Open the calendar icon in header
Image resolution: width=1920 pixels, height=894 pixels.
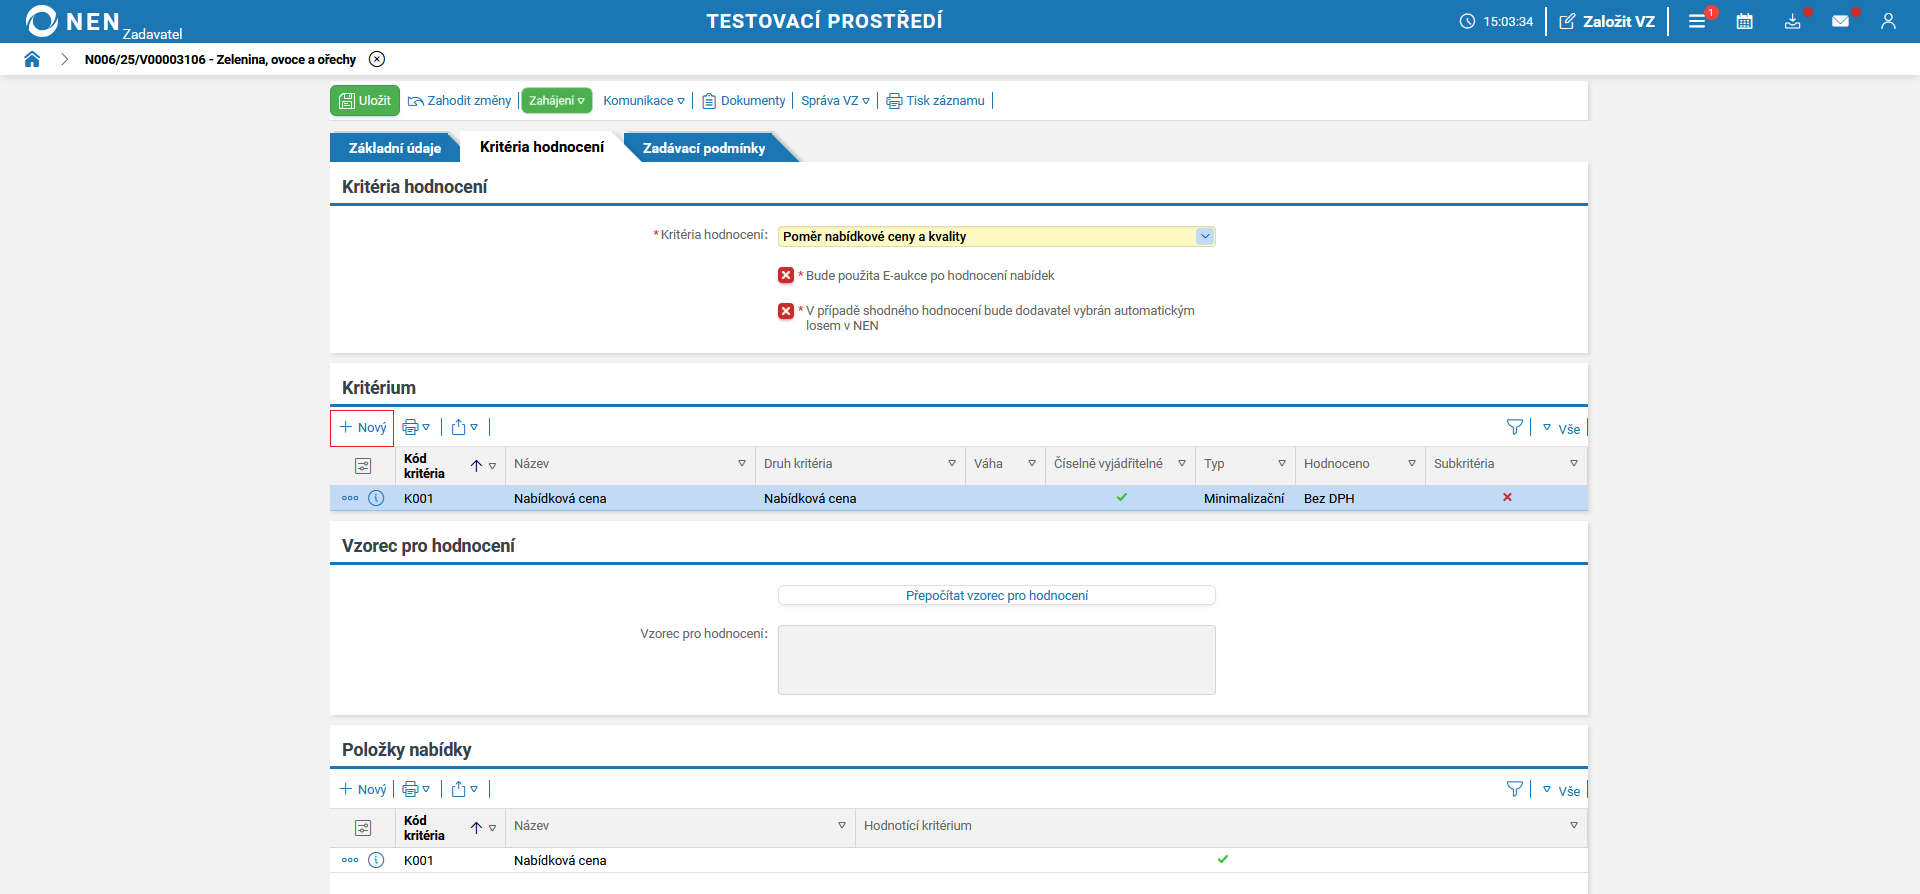pyautogui.click(x=1744, y=21)
